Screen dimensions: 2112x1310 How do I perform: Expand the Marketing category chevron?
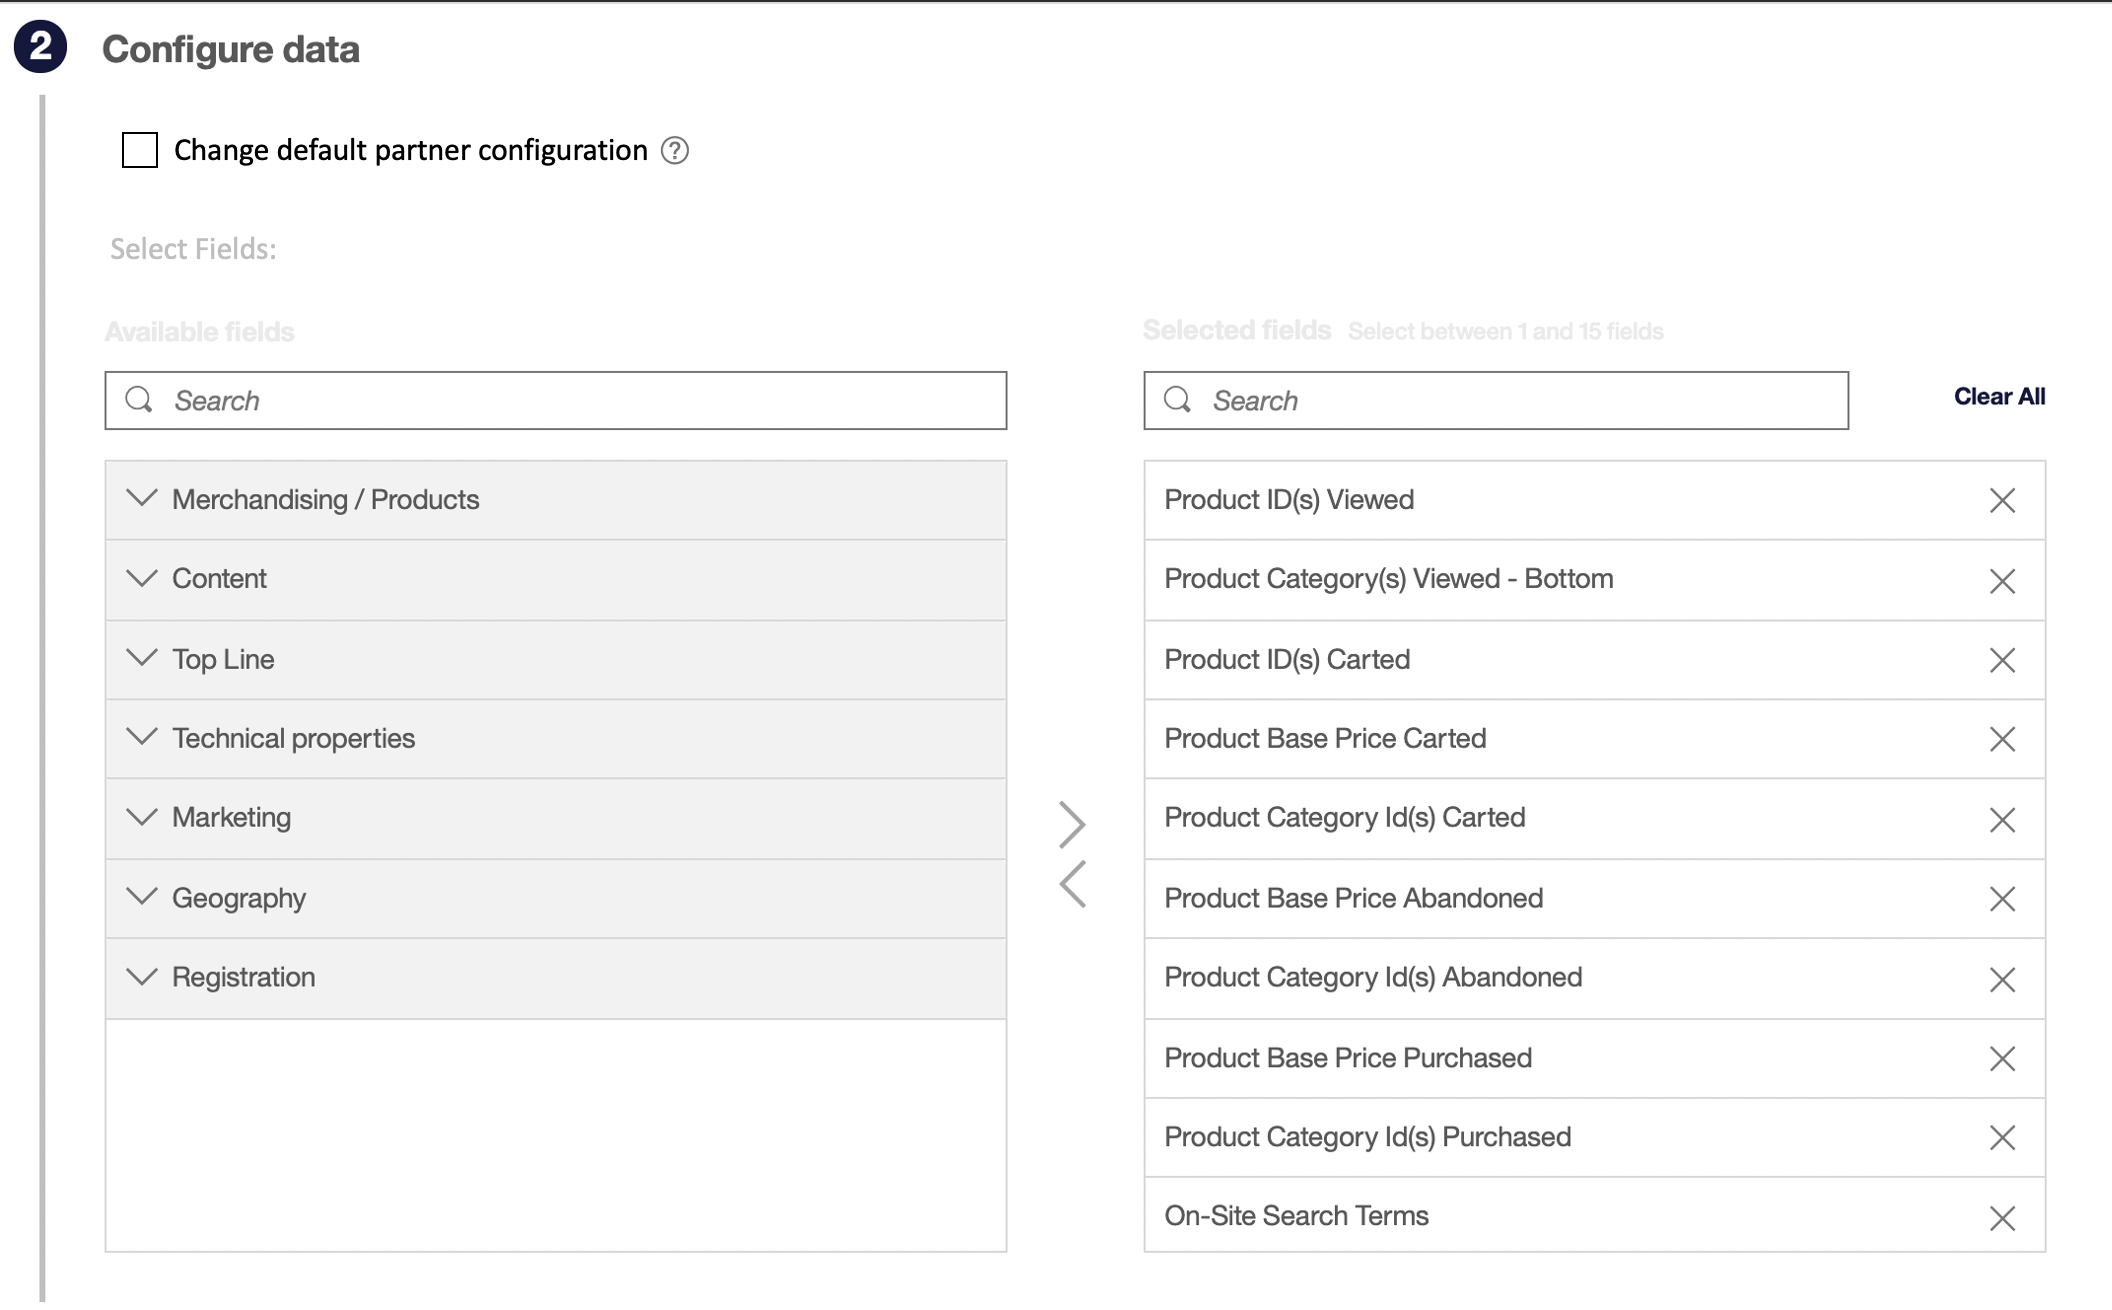(x=142, y=817)
